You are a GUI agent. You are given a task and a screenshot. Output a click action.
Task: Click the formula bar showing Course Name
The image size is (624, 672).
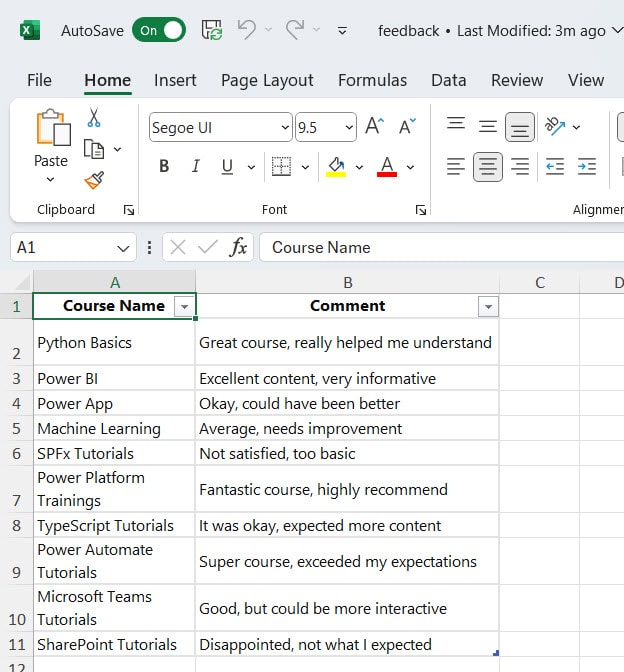441,247
